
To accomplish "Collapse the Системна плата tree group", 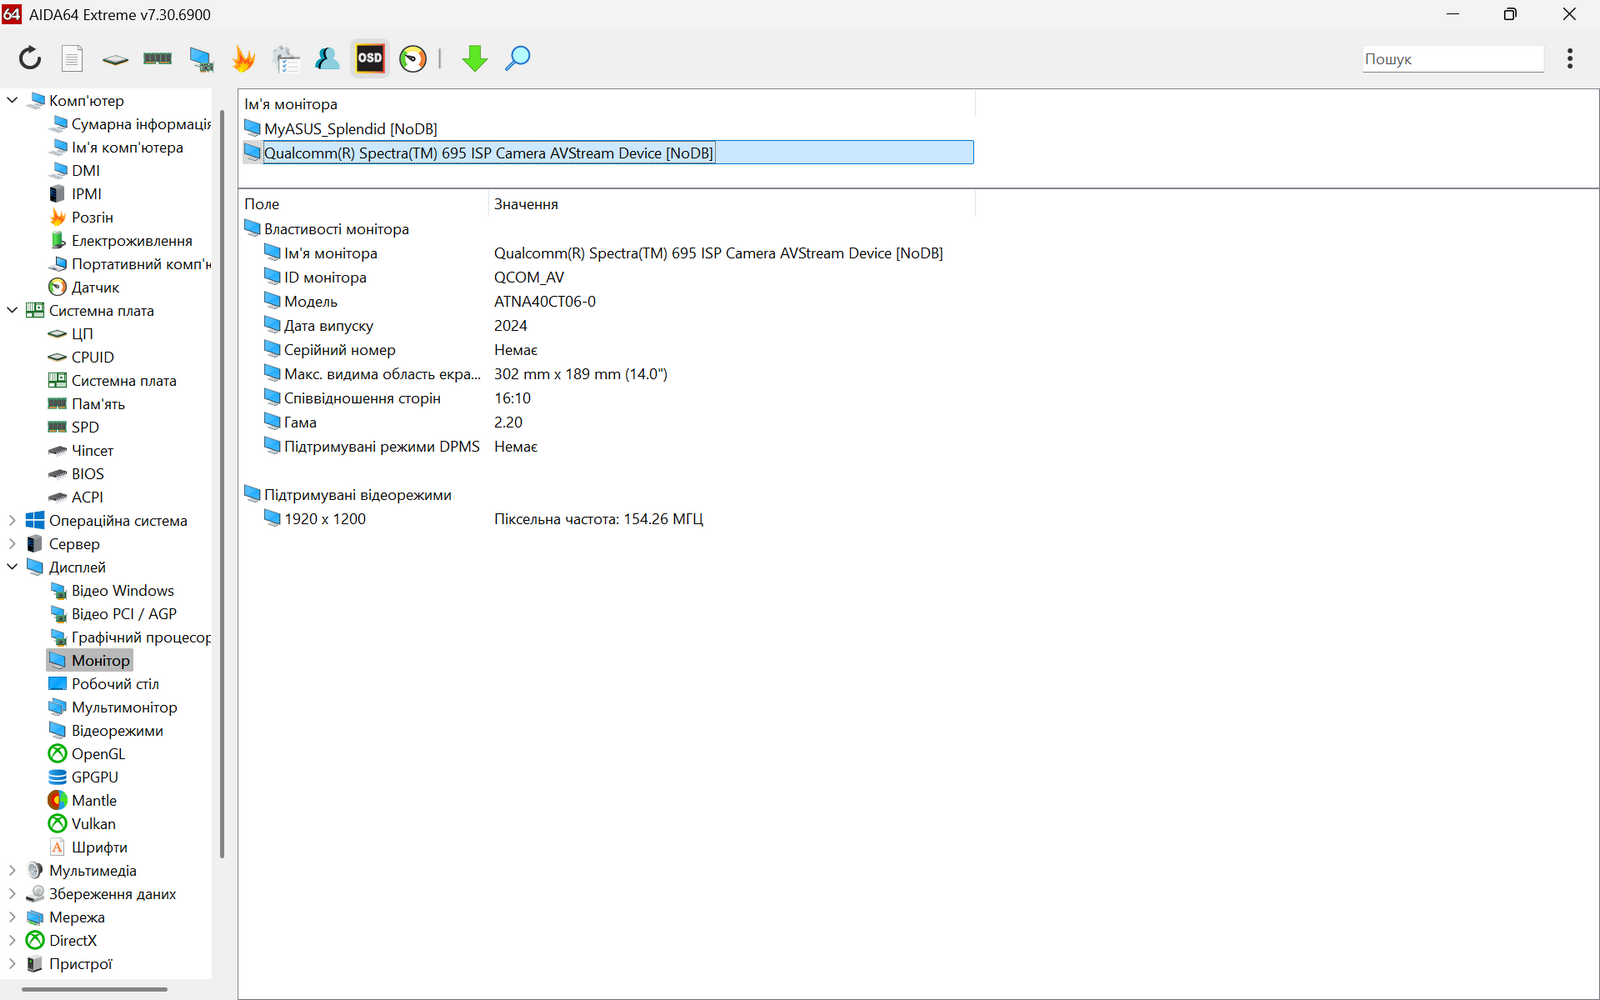I will coord(12,310).
